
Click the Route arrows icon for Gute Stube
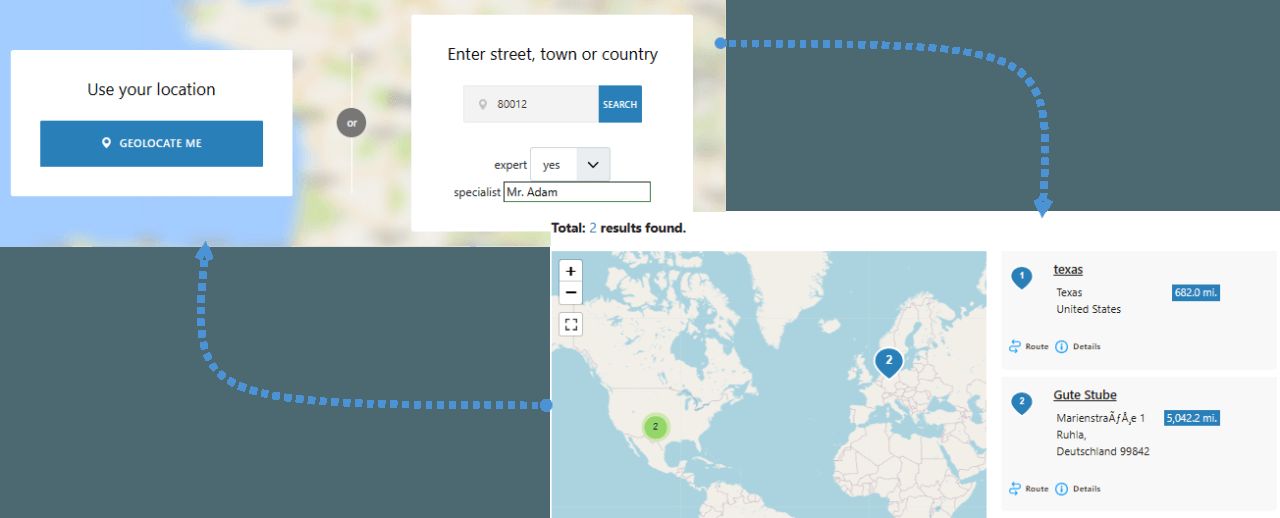(x=1015, y=489)
